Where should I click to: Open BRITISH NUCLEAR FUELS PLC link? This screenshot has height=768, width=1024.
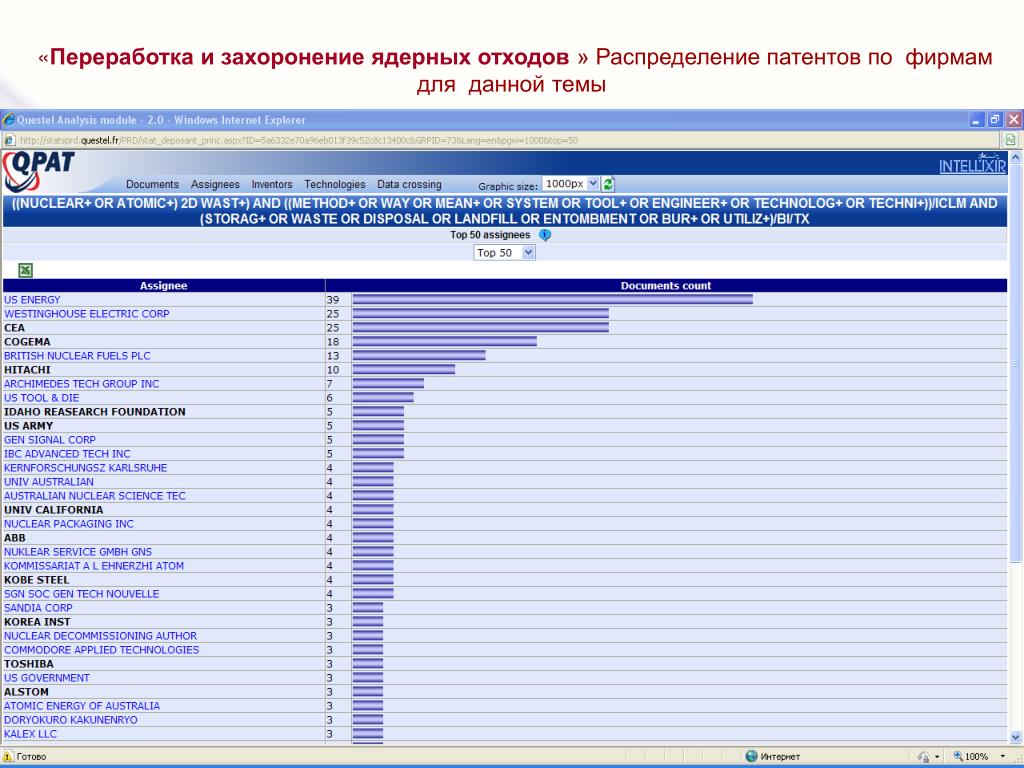pos(77,356)
